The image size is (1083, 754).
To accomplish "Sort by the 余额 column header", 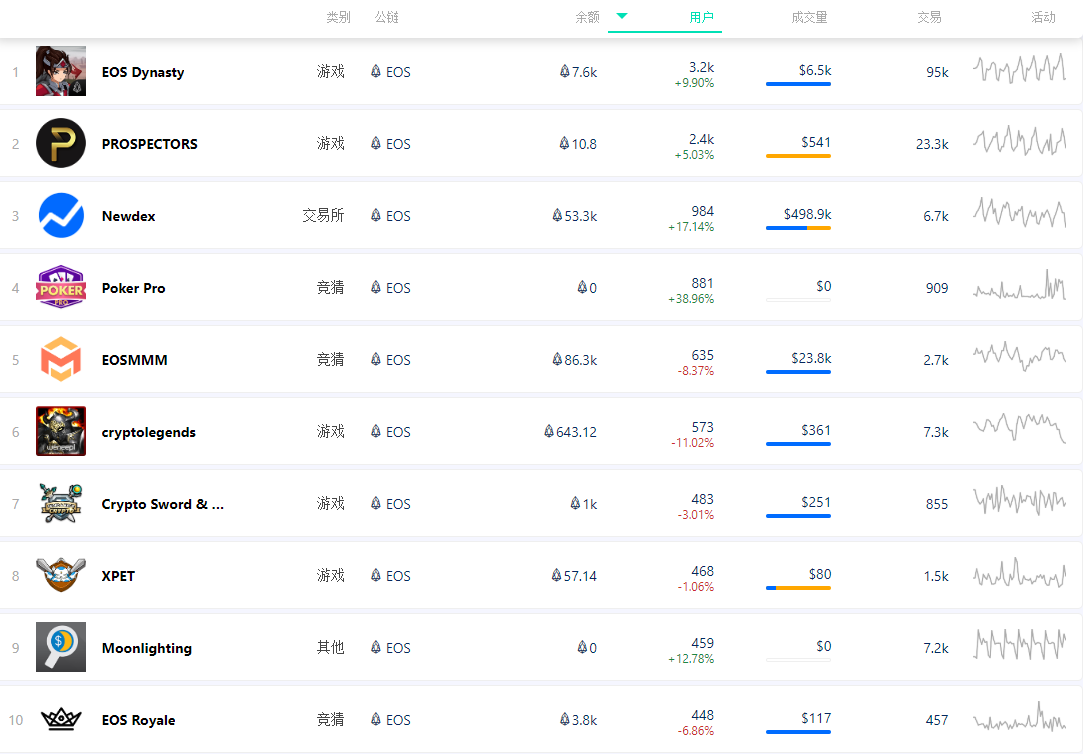I will point(587,17).
